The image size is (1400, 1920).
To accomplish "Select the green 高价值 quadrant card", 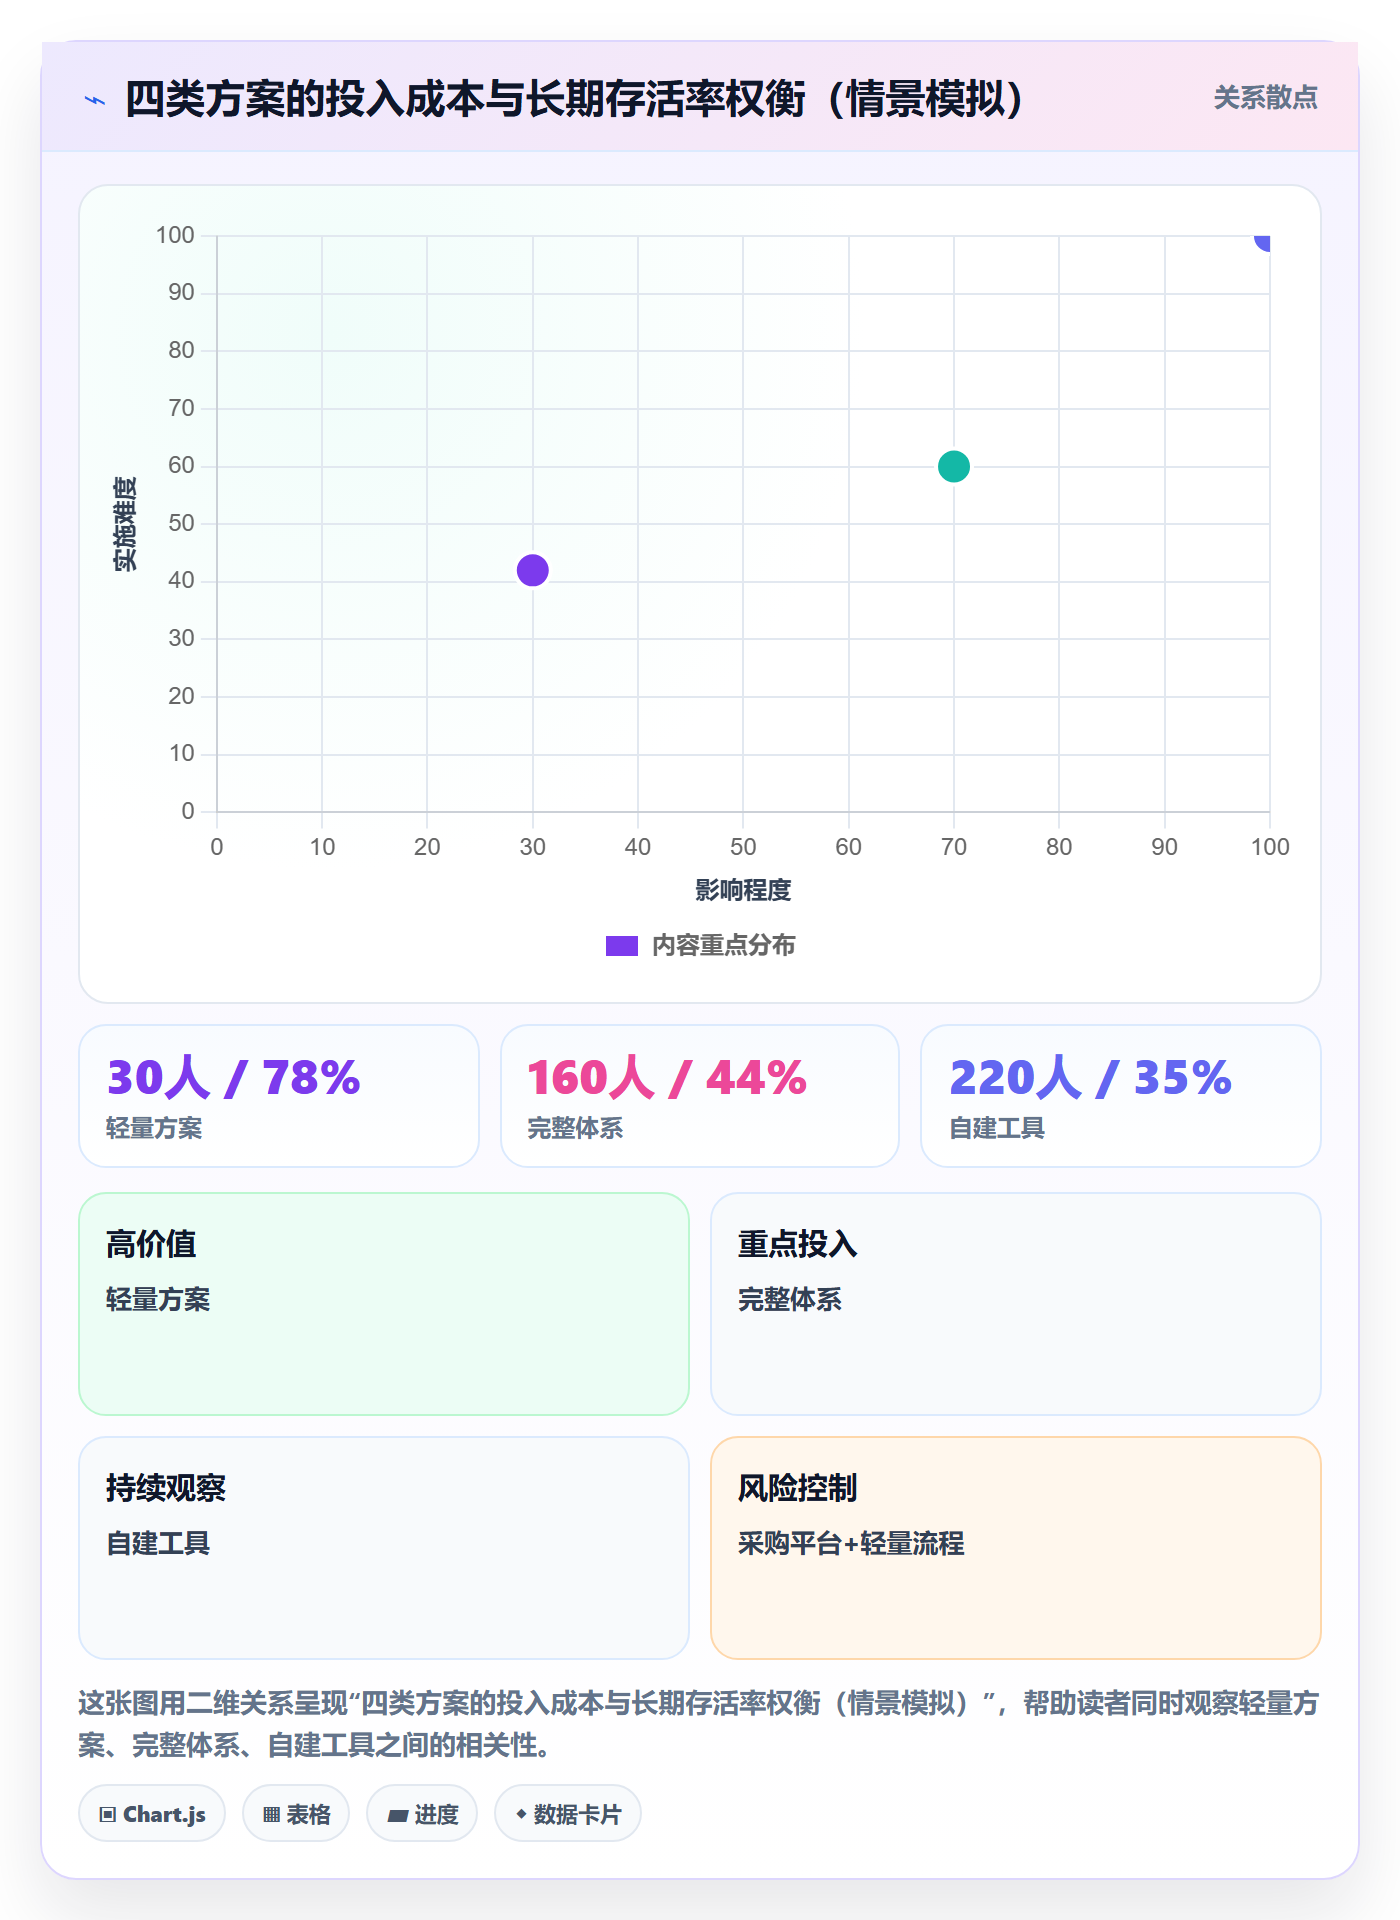I will click(384, 1304).
